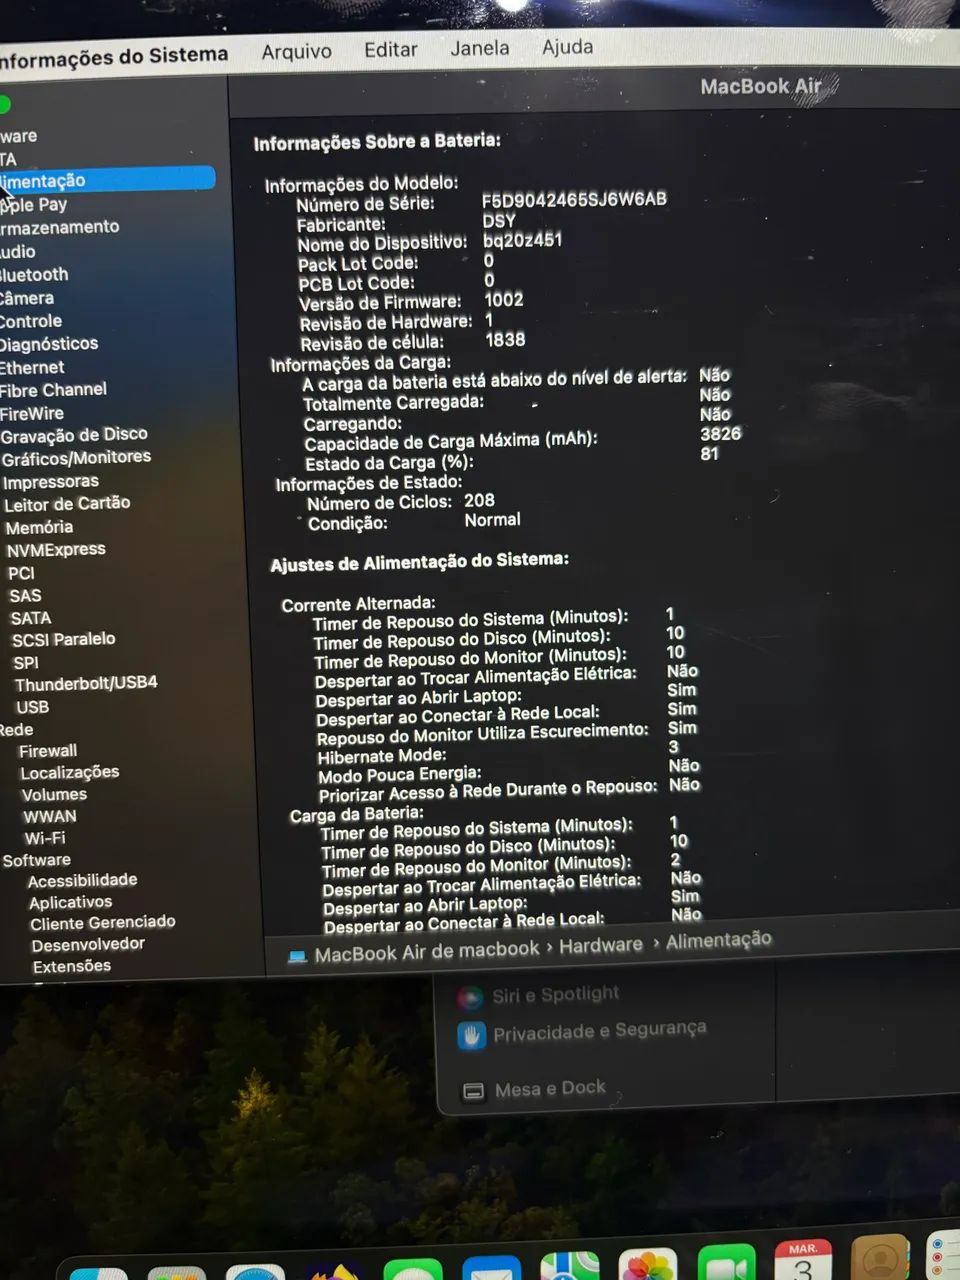Select Aplicativos in the sidebar
The height and width of the screenshot is (1280, 960).
(x=70, y=903)
